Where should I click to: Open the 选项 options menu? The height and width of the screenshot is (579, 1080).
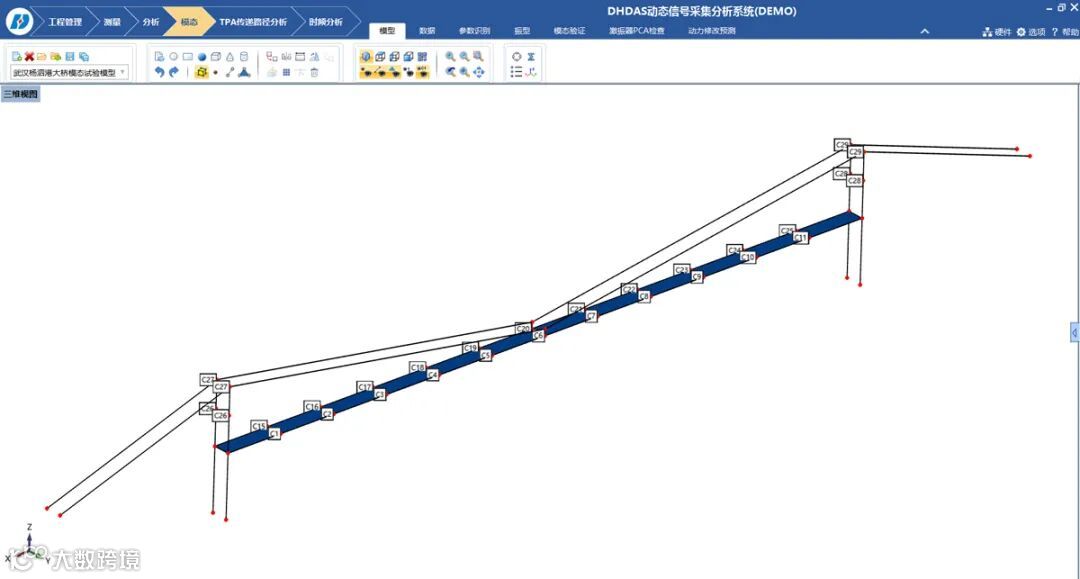[x=1030, y=32]
